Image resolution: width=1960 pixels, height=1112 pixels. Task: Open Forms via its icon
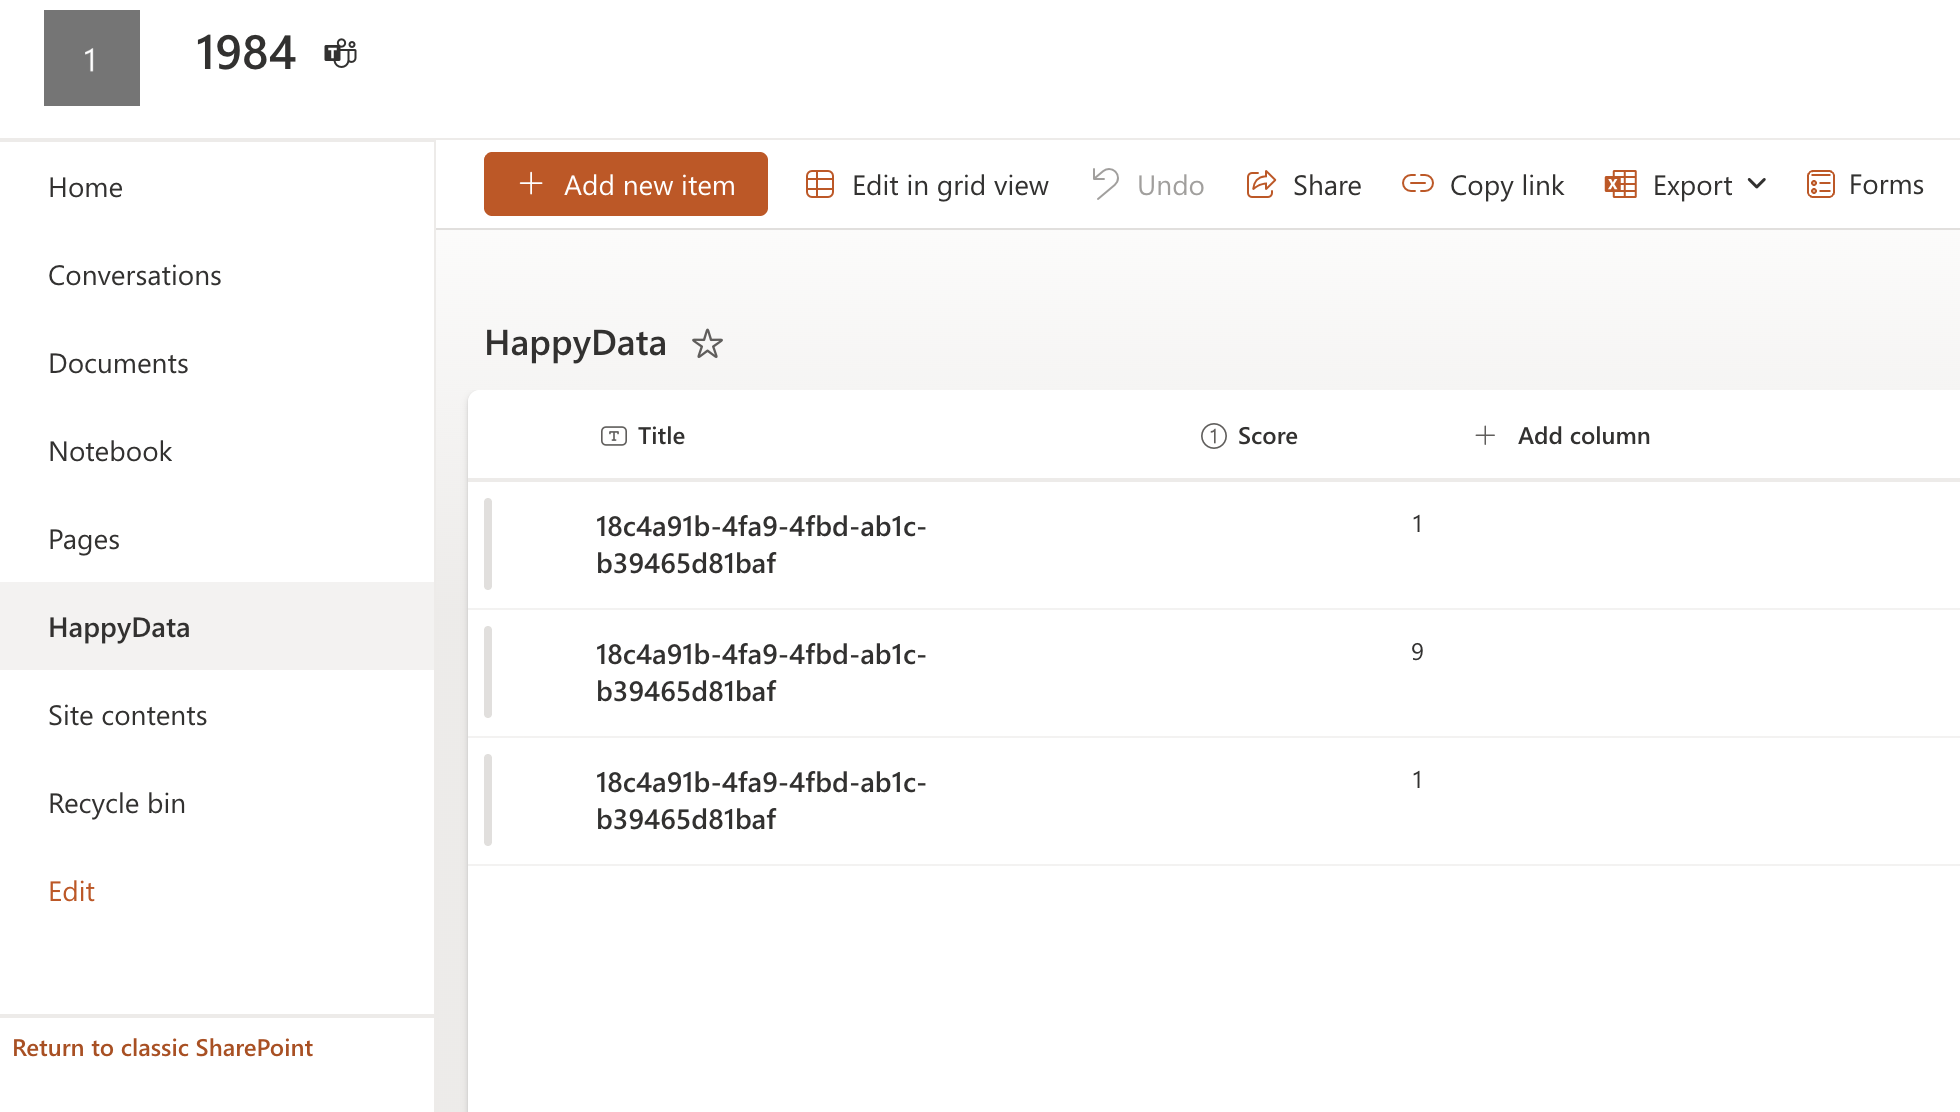[1820, 185]
